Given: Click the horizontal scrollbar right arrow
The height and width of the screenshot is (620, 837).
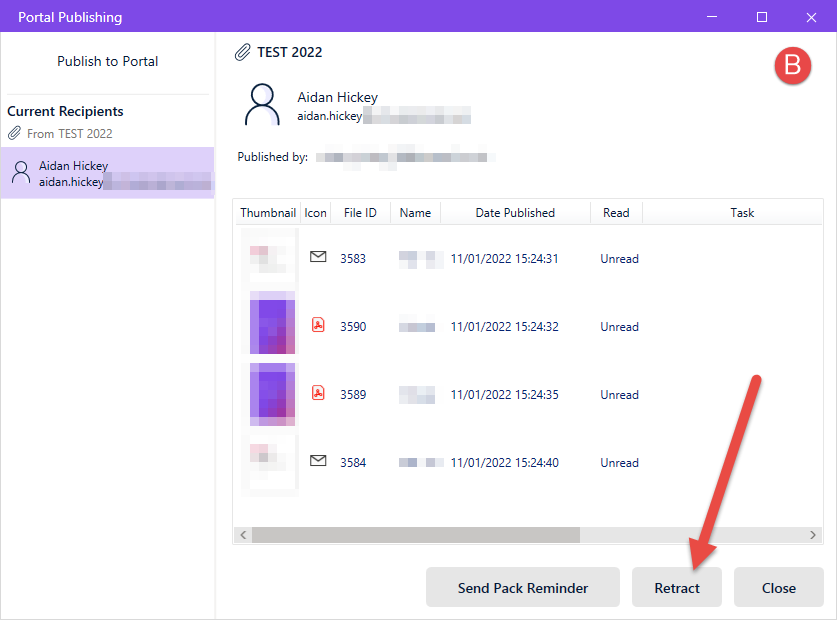Looking at the screenshot, I should point(812,535).
